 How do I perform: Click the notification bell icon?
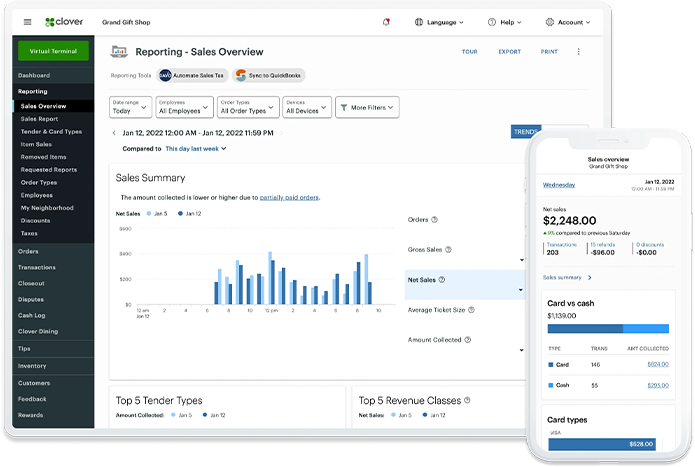[x=387, y=21]
